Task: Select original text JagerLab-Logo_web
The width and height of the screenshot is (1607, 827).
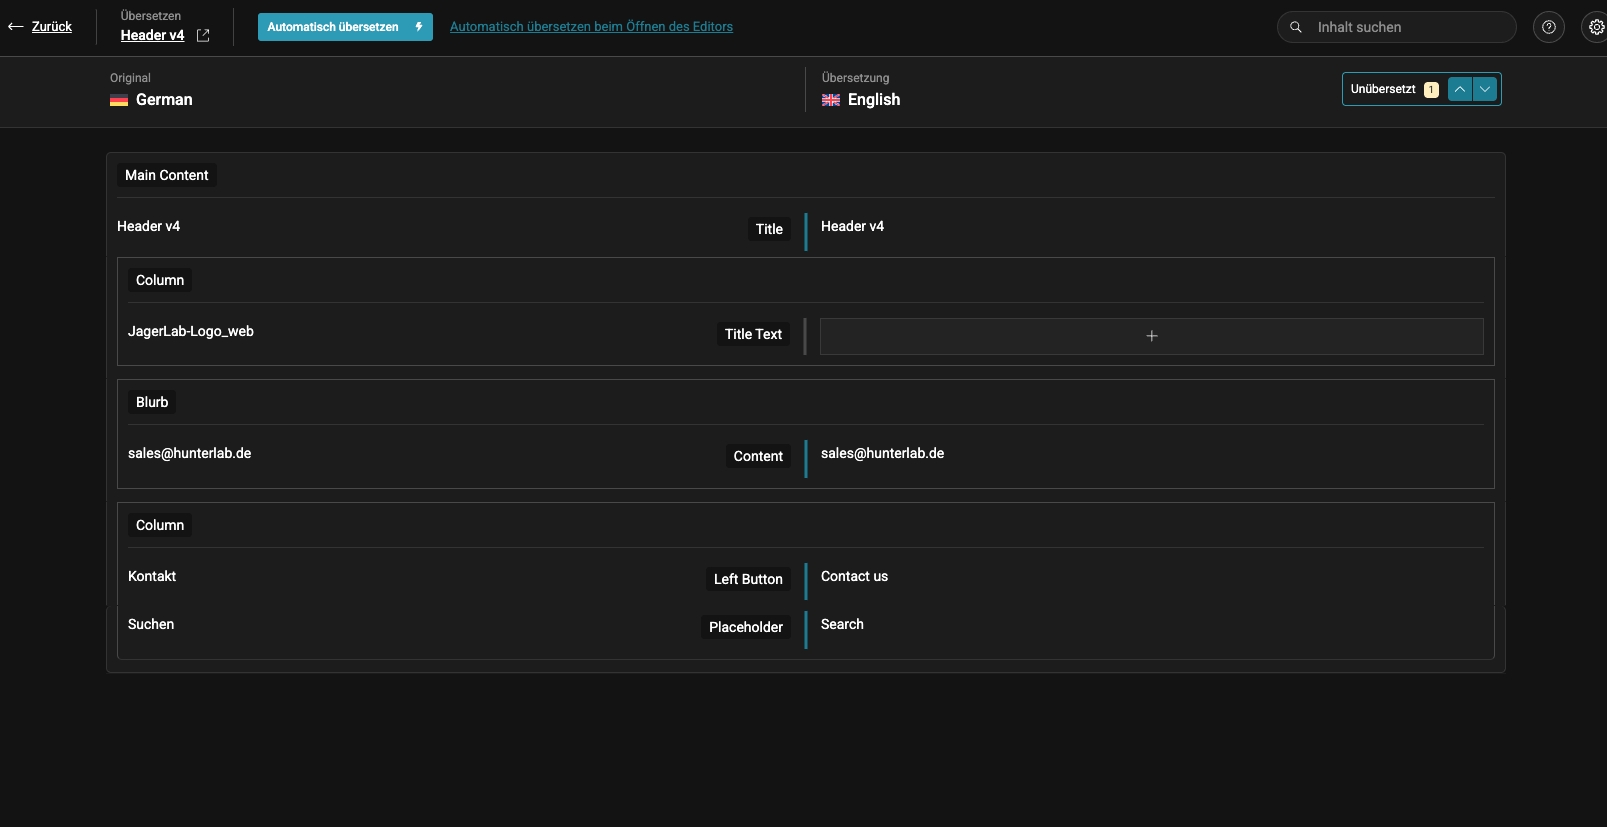Action: pos(191,331)
